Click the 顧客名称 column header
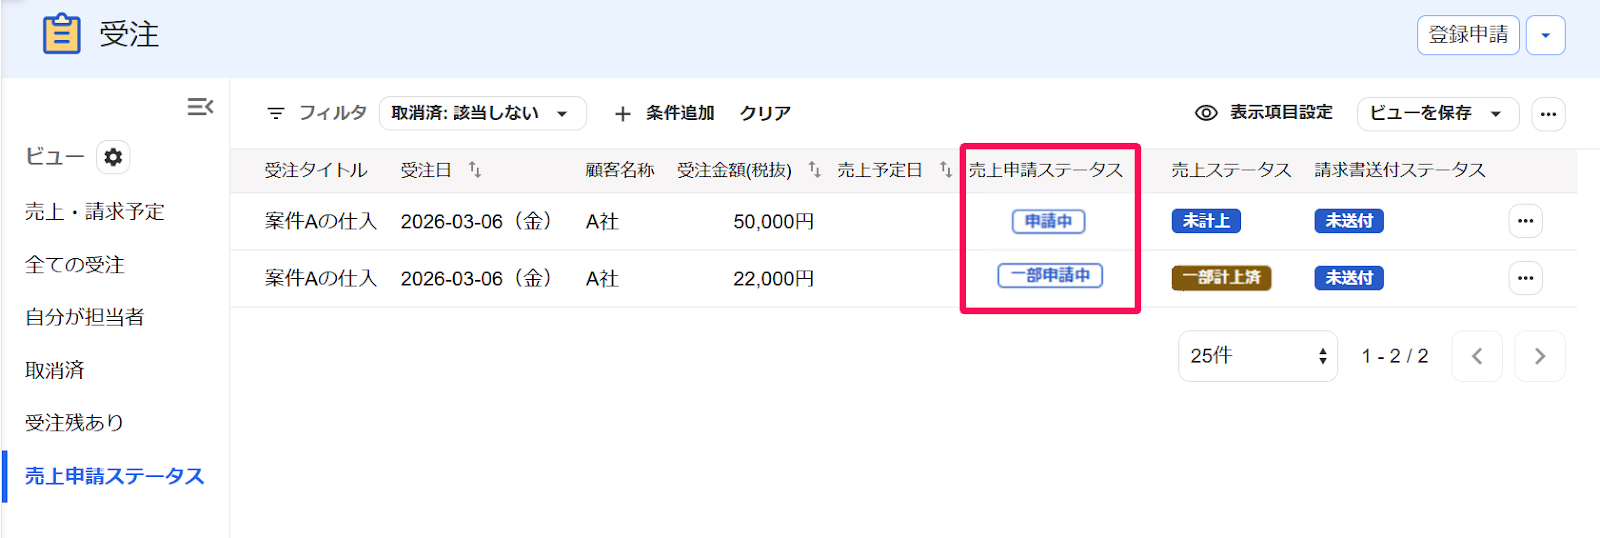The image size is (1600, 538). coord(620,170)
